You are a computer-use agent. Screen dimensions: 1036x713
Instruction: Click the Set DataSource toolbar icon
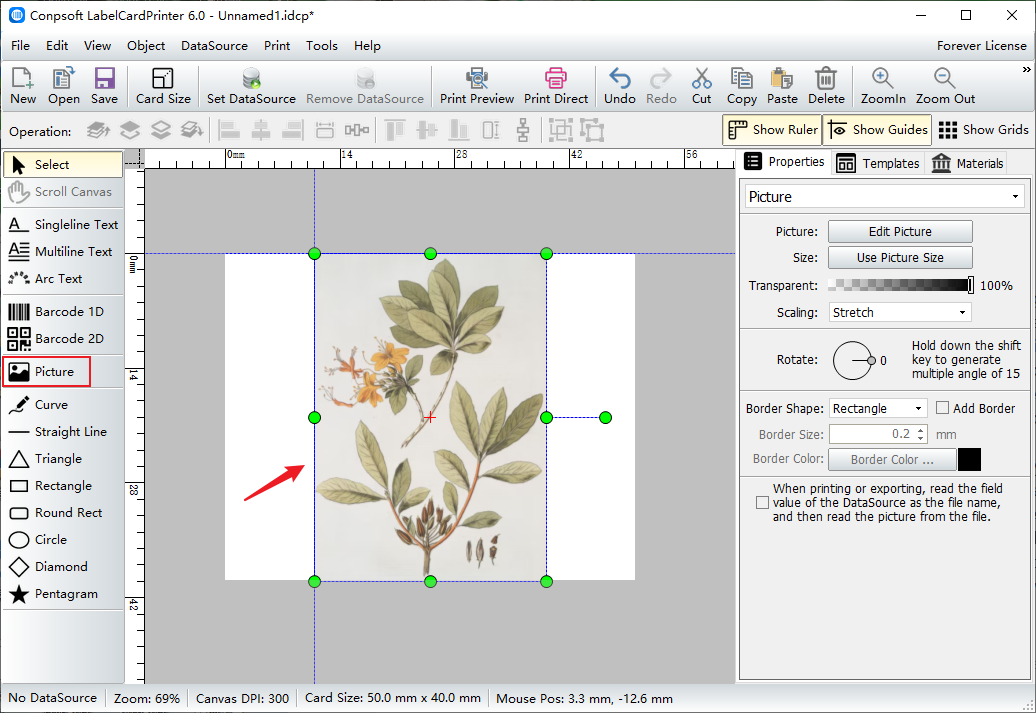(x=251, y=86)
